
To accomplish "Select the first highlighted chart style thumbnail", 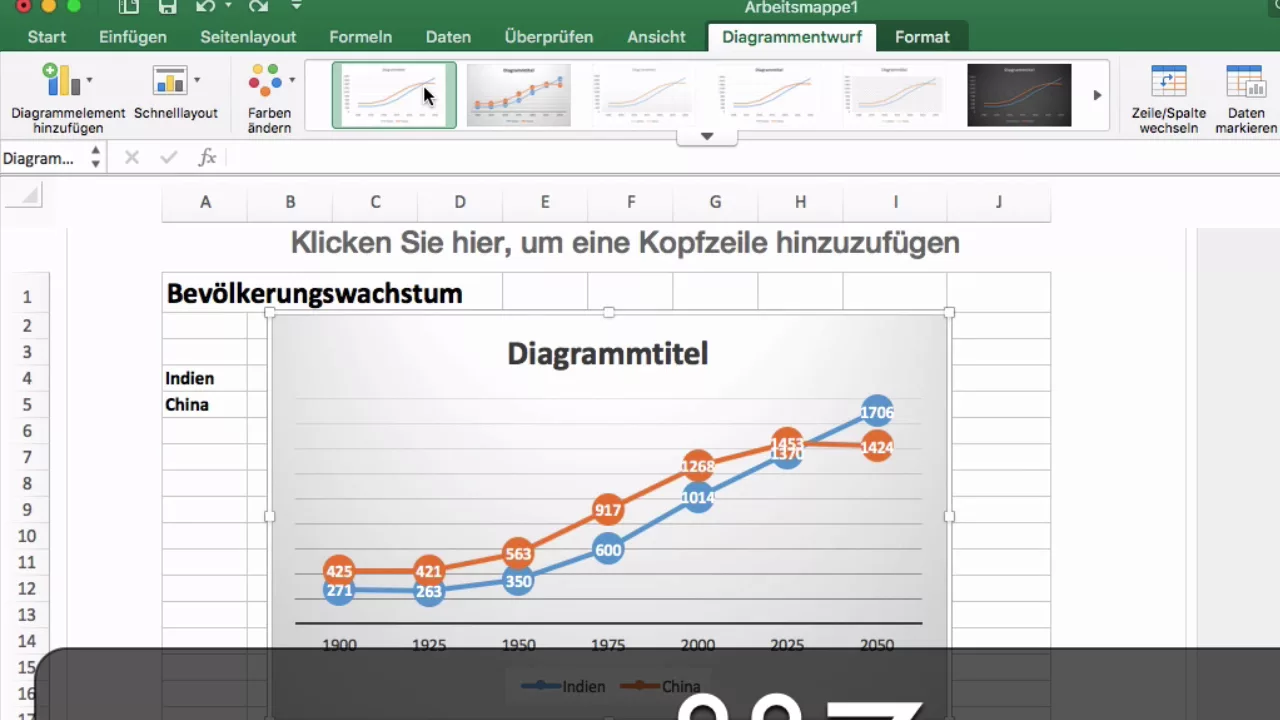I will (394, 95).
